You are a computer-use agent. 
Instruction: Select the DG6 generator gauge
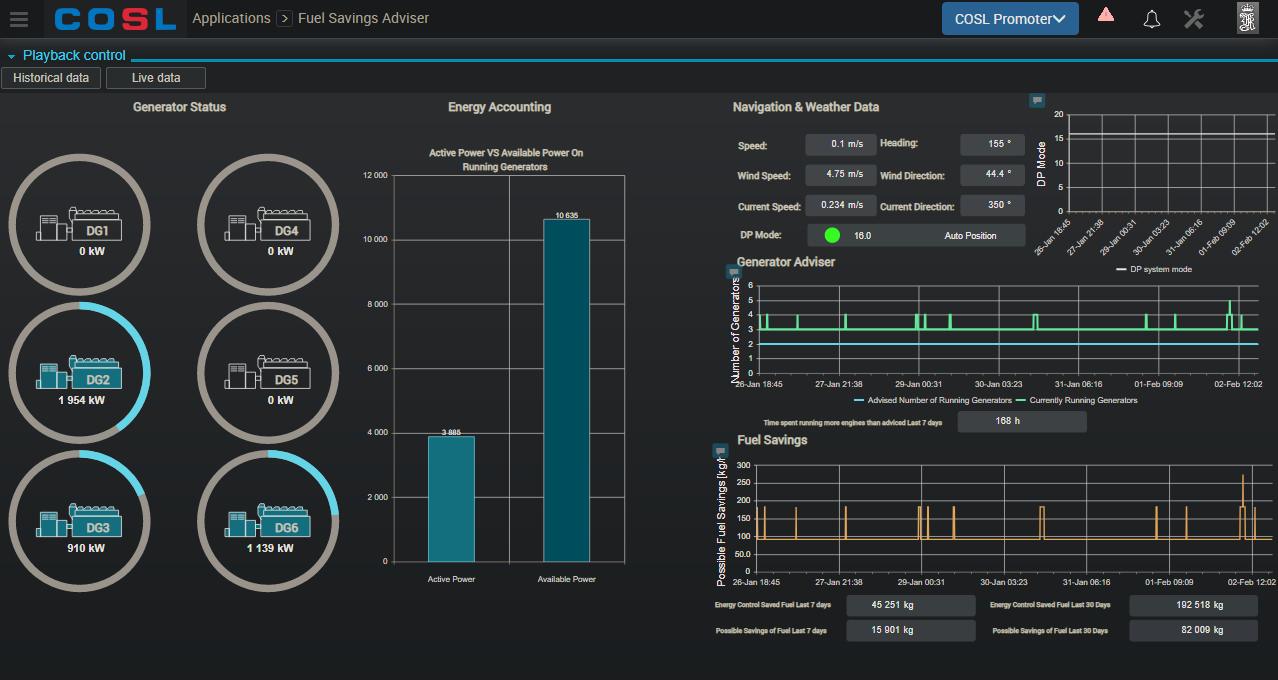point(269,521)
